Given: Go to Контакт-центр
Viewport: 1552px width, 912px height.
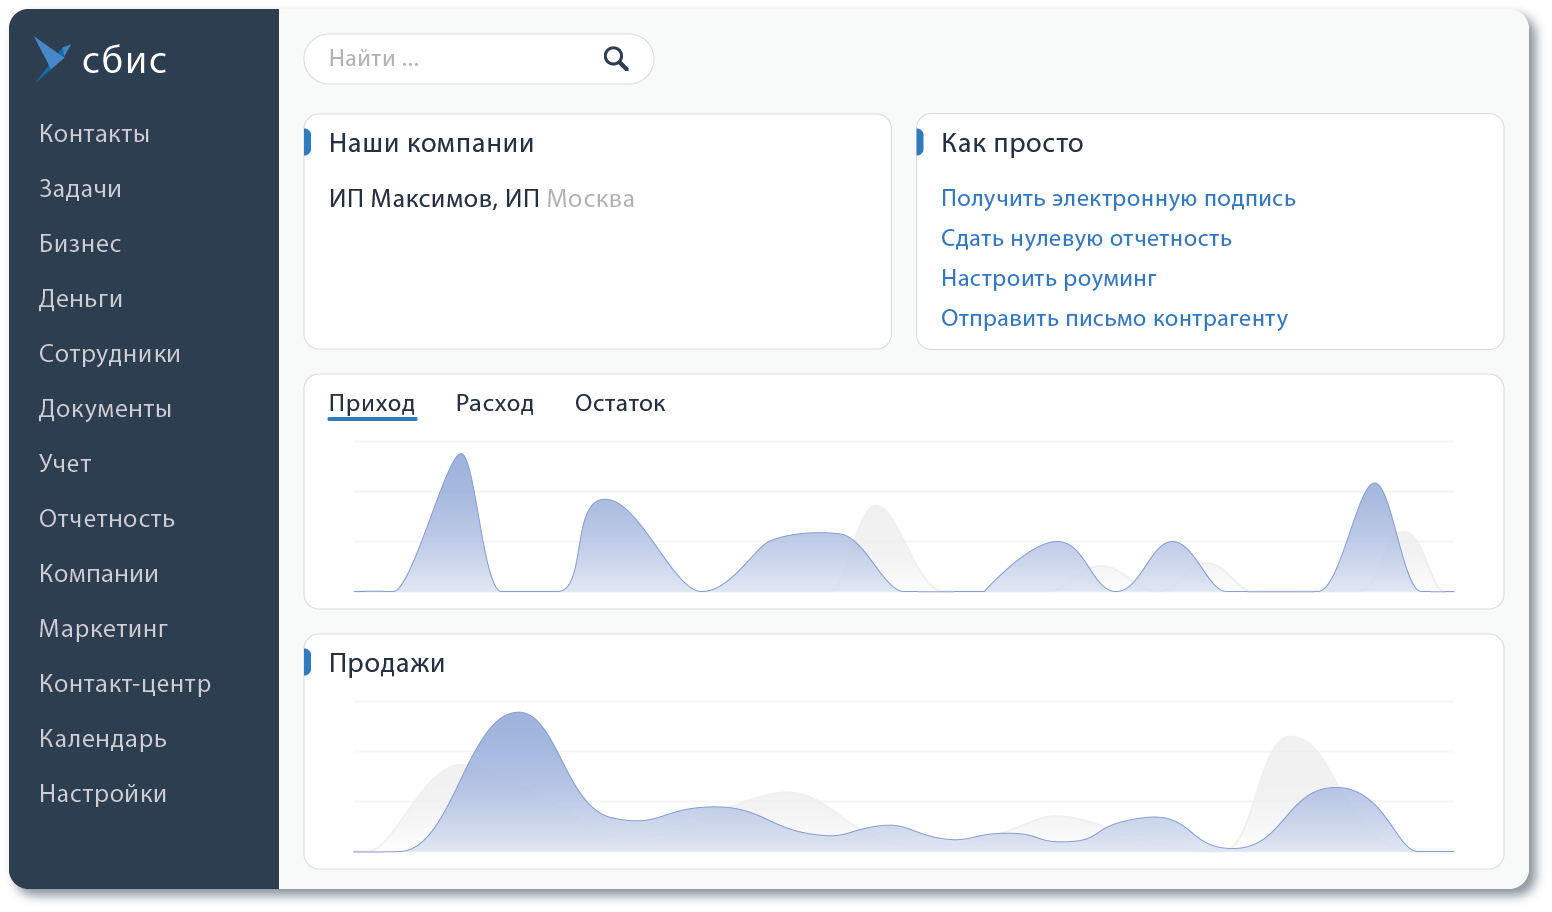Looking at the screenshot, I should point(125,684).
